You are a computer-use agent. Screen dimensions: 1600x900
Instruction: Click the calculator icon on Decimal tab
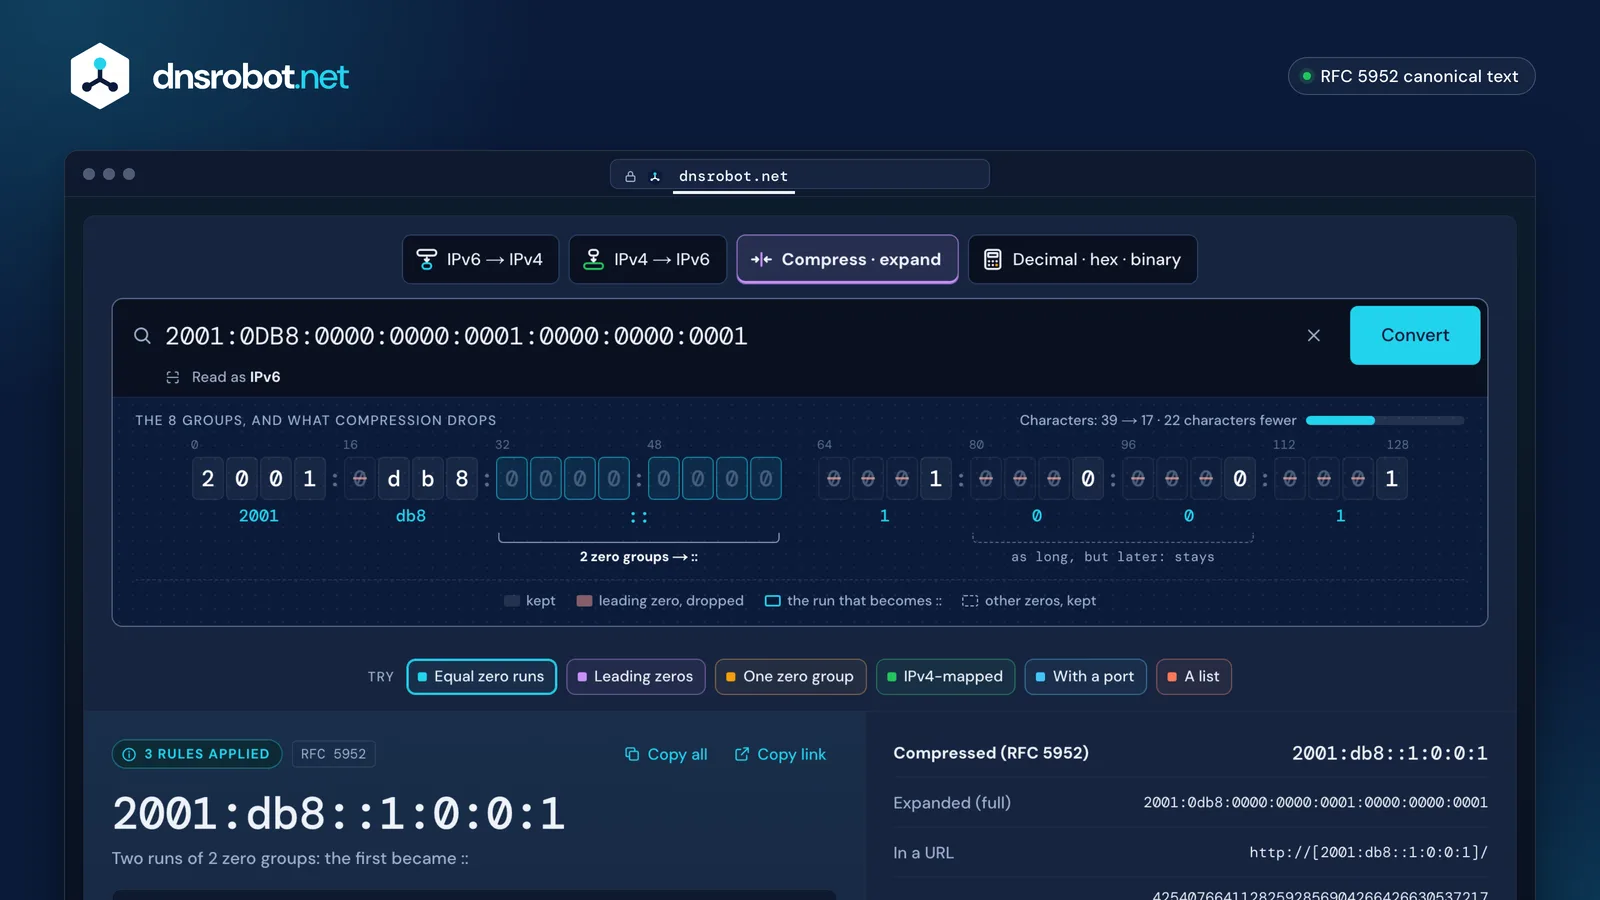coord(992,259)
